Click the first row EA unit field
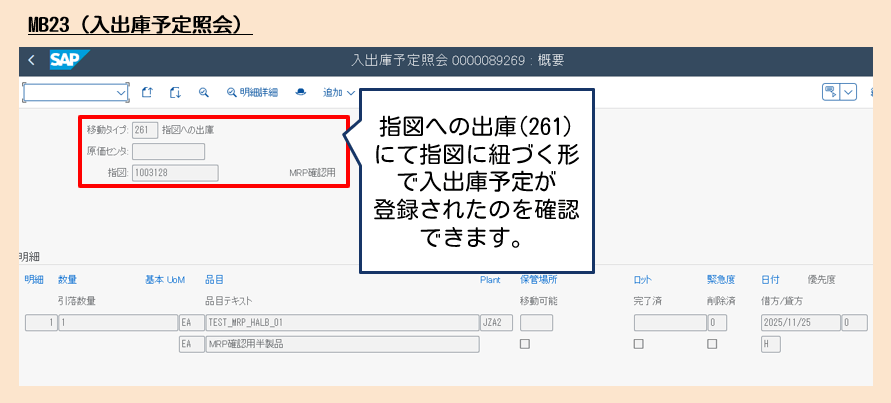 [191, 323]
